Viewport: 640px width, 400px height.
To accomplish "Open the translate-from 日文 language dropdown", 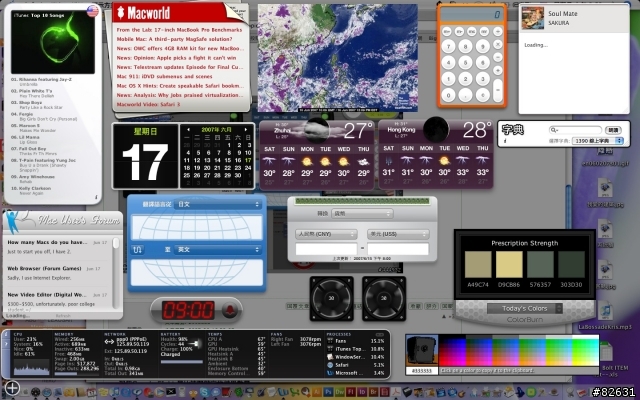I will 218,204.
